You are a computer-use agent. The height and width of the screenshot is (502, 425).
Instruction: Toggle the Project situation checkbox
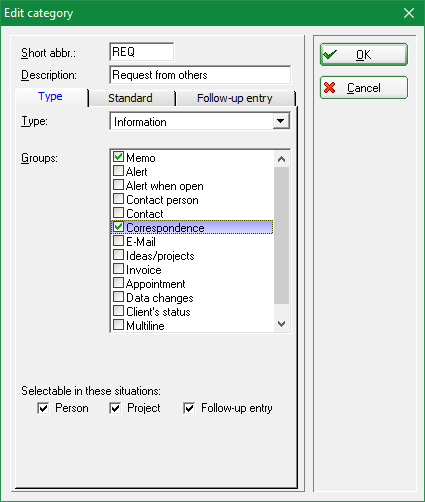pos(115,408)
